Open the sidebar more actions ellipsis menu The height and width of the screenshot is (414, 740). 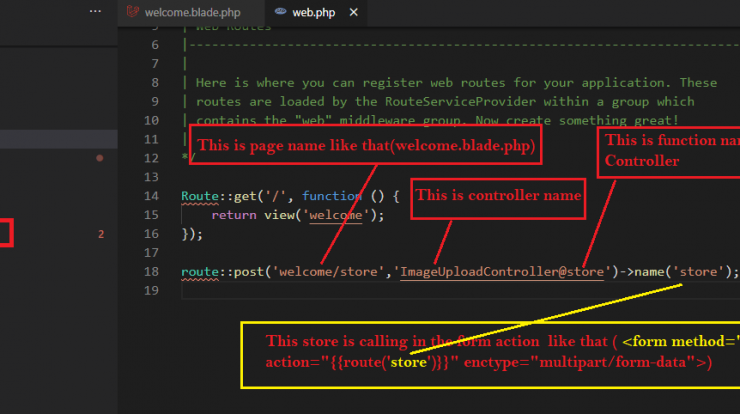(95, 11)
